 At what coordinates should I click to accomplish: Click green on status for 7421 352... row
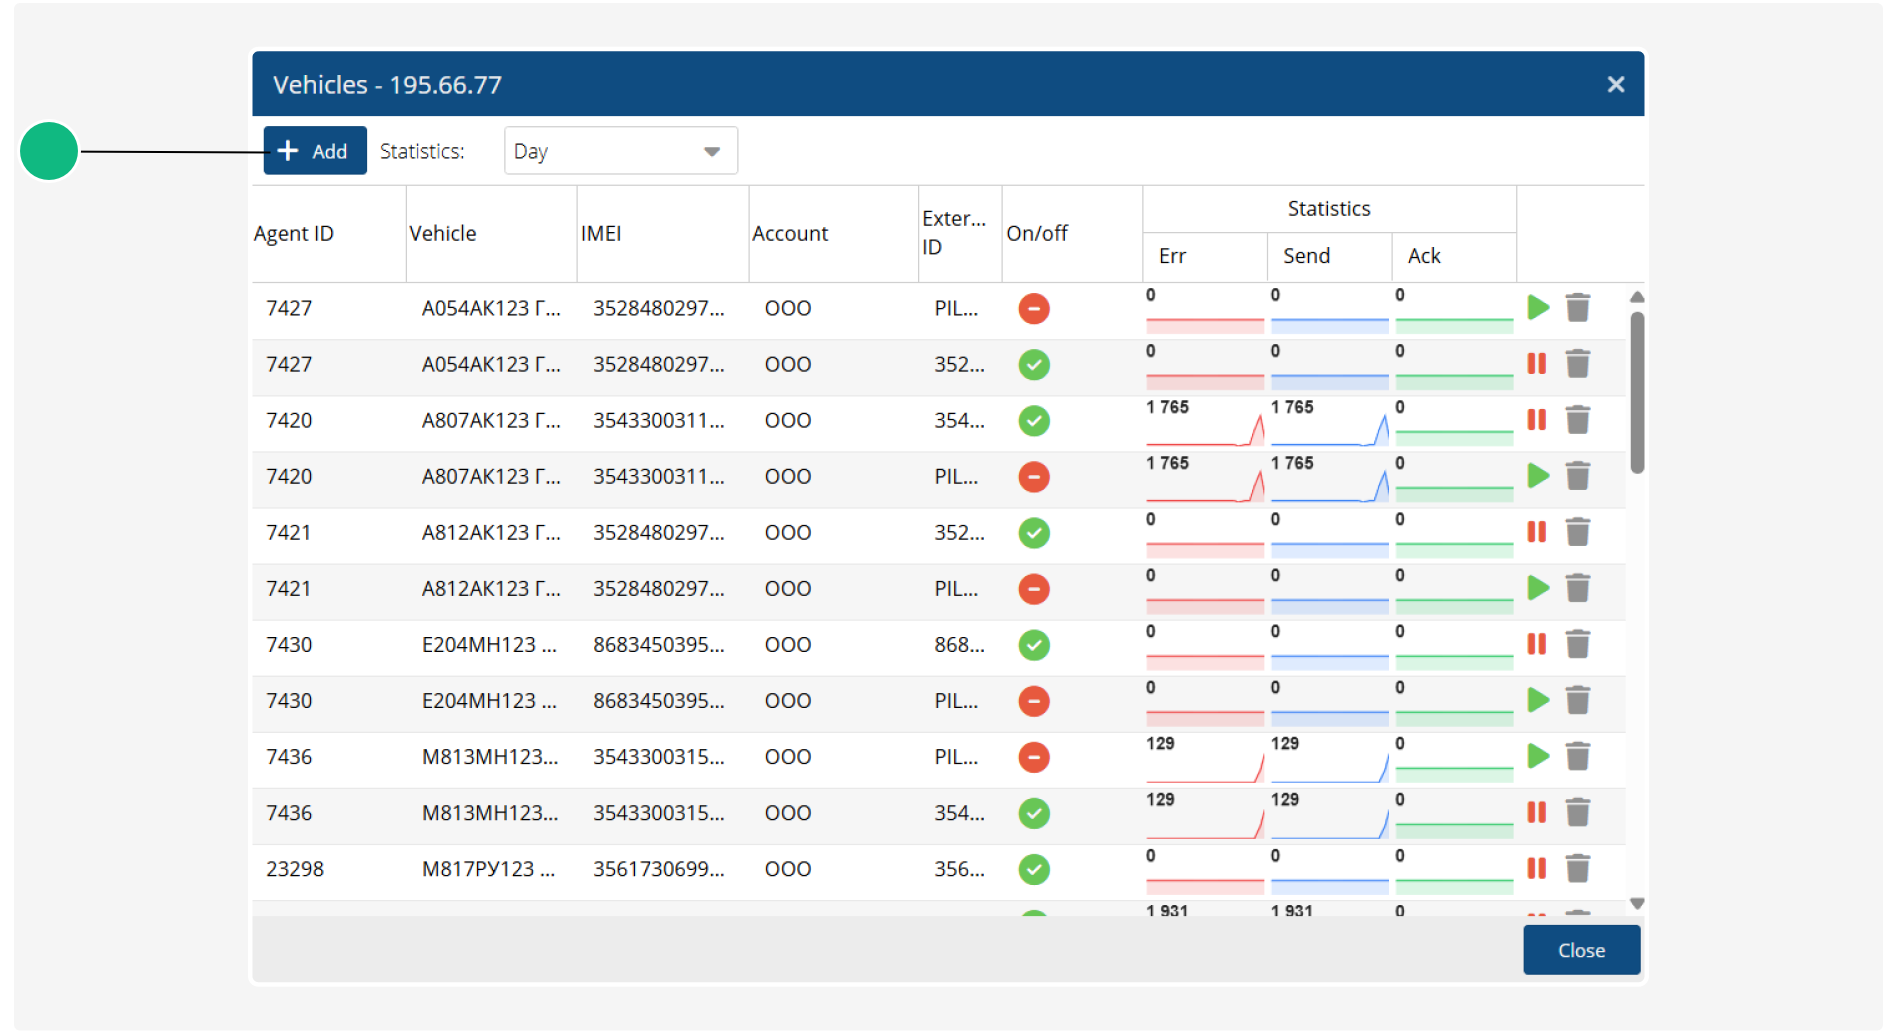(1034, 533)
